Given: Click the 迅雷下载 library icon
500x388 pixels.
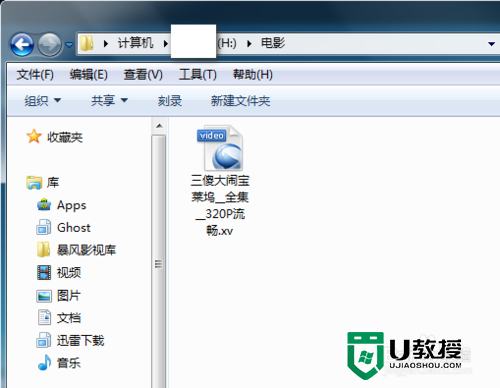Looking at the screenshot, I should pos(44,340).
